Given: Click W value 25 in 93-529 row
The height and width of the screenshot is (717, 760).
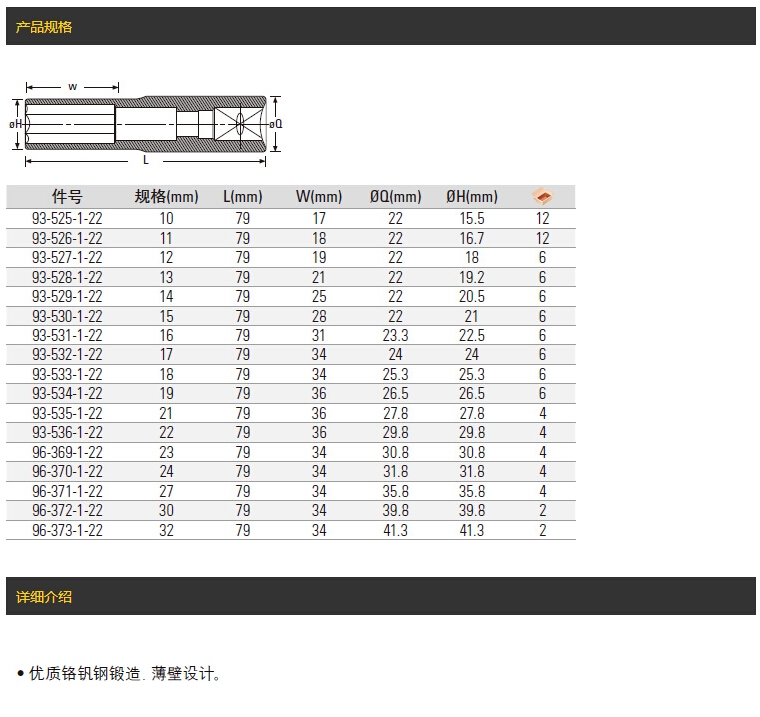Looking at the screenshot, I should click(319, 296).
